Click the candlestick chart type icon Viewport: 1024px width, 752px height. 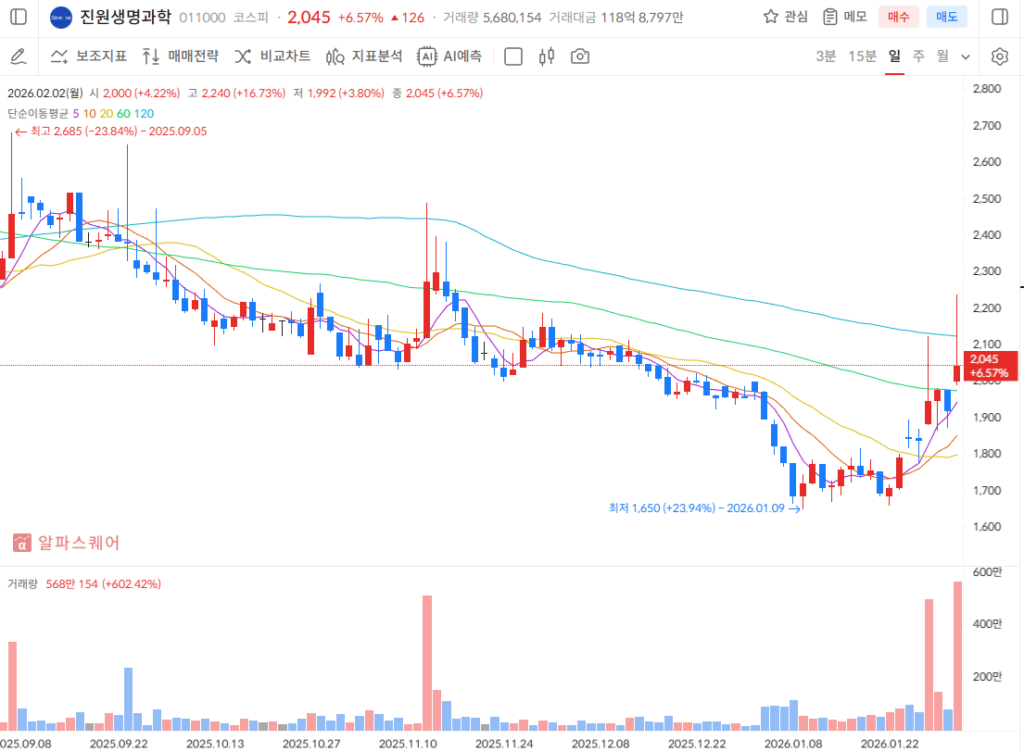546,56
